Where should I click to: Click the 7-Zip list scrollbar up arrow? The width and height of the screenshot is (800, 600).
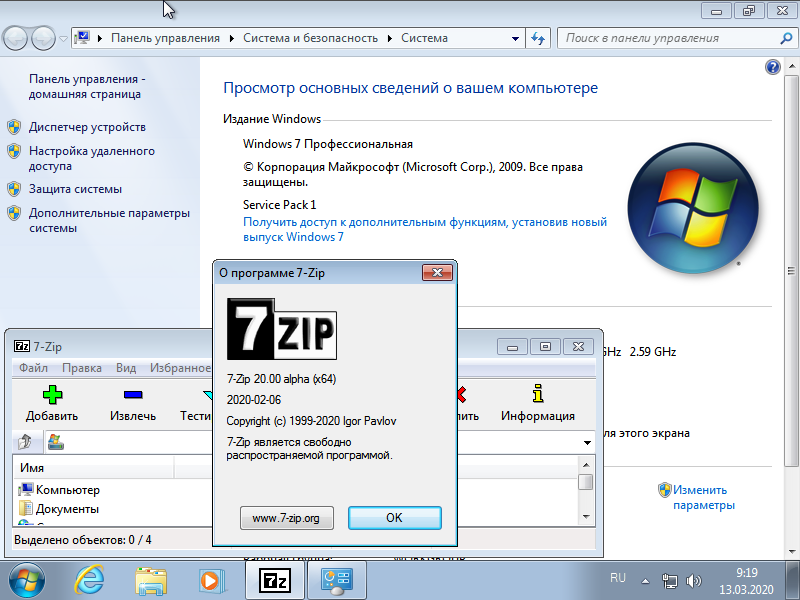(x=586, y=465)
